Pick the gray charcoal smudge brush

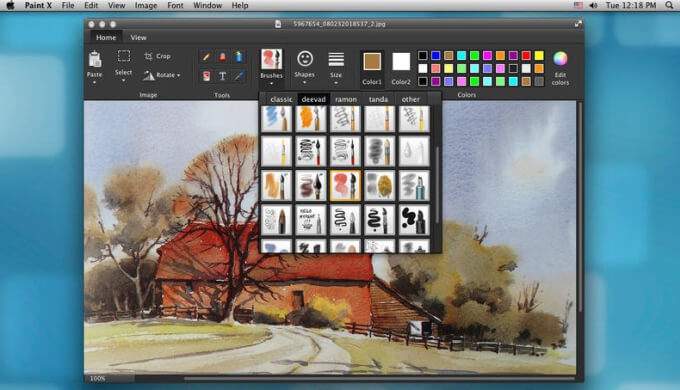[x=379, y=151]
